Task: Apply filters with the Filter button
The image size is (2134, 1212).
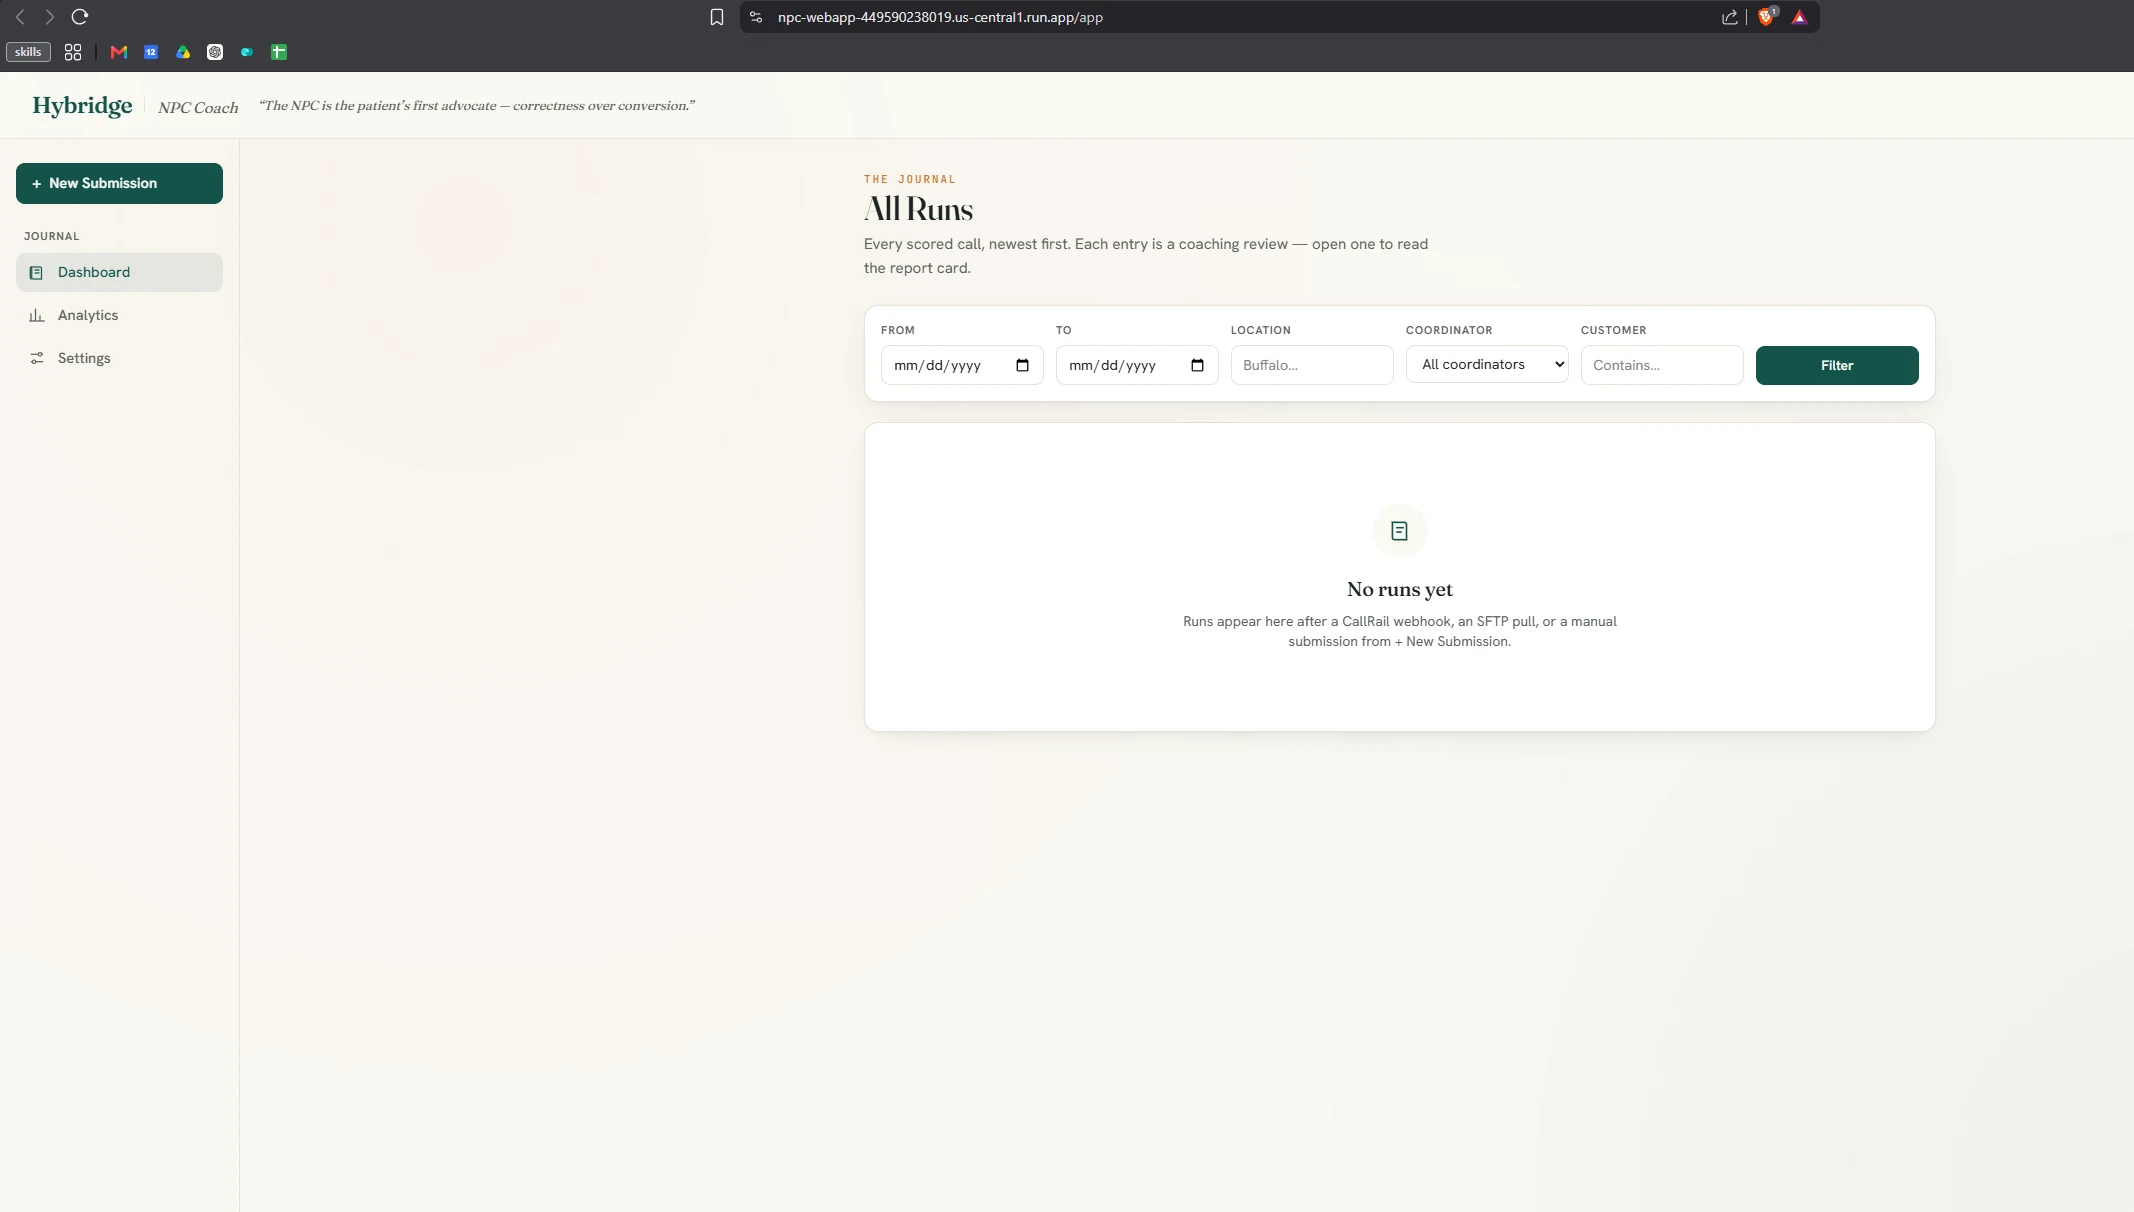Action: pyautogui.click(x=1837, y=365)
